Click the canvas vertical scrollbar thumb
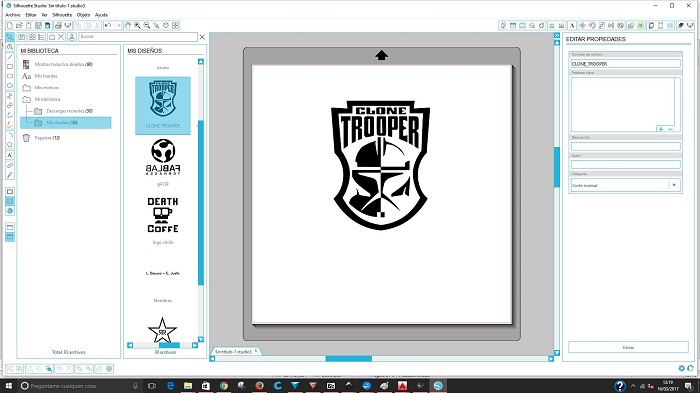The height and width of the screenshot is (393, 700). point(557,167)
